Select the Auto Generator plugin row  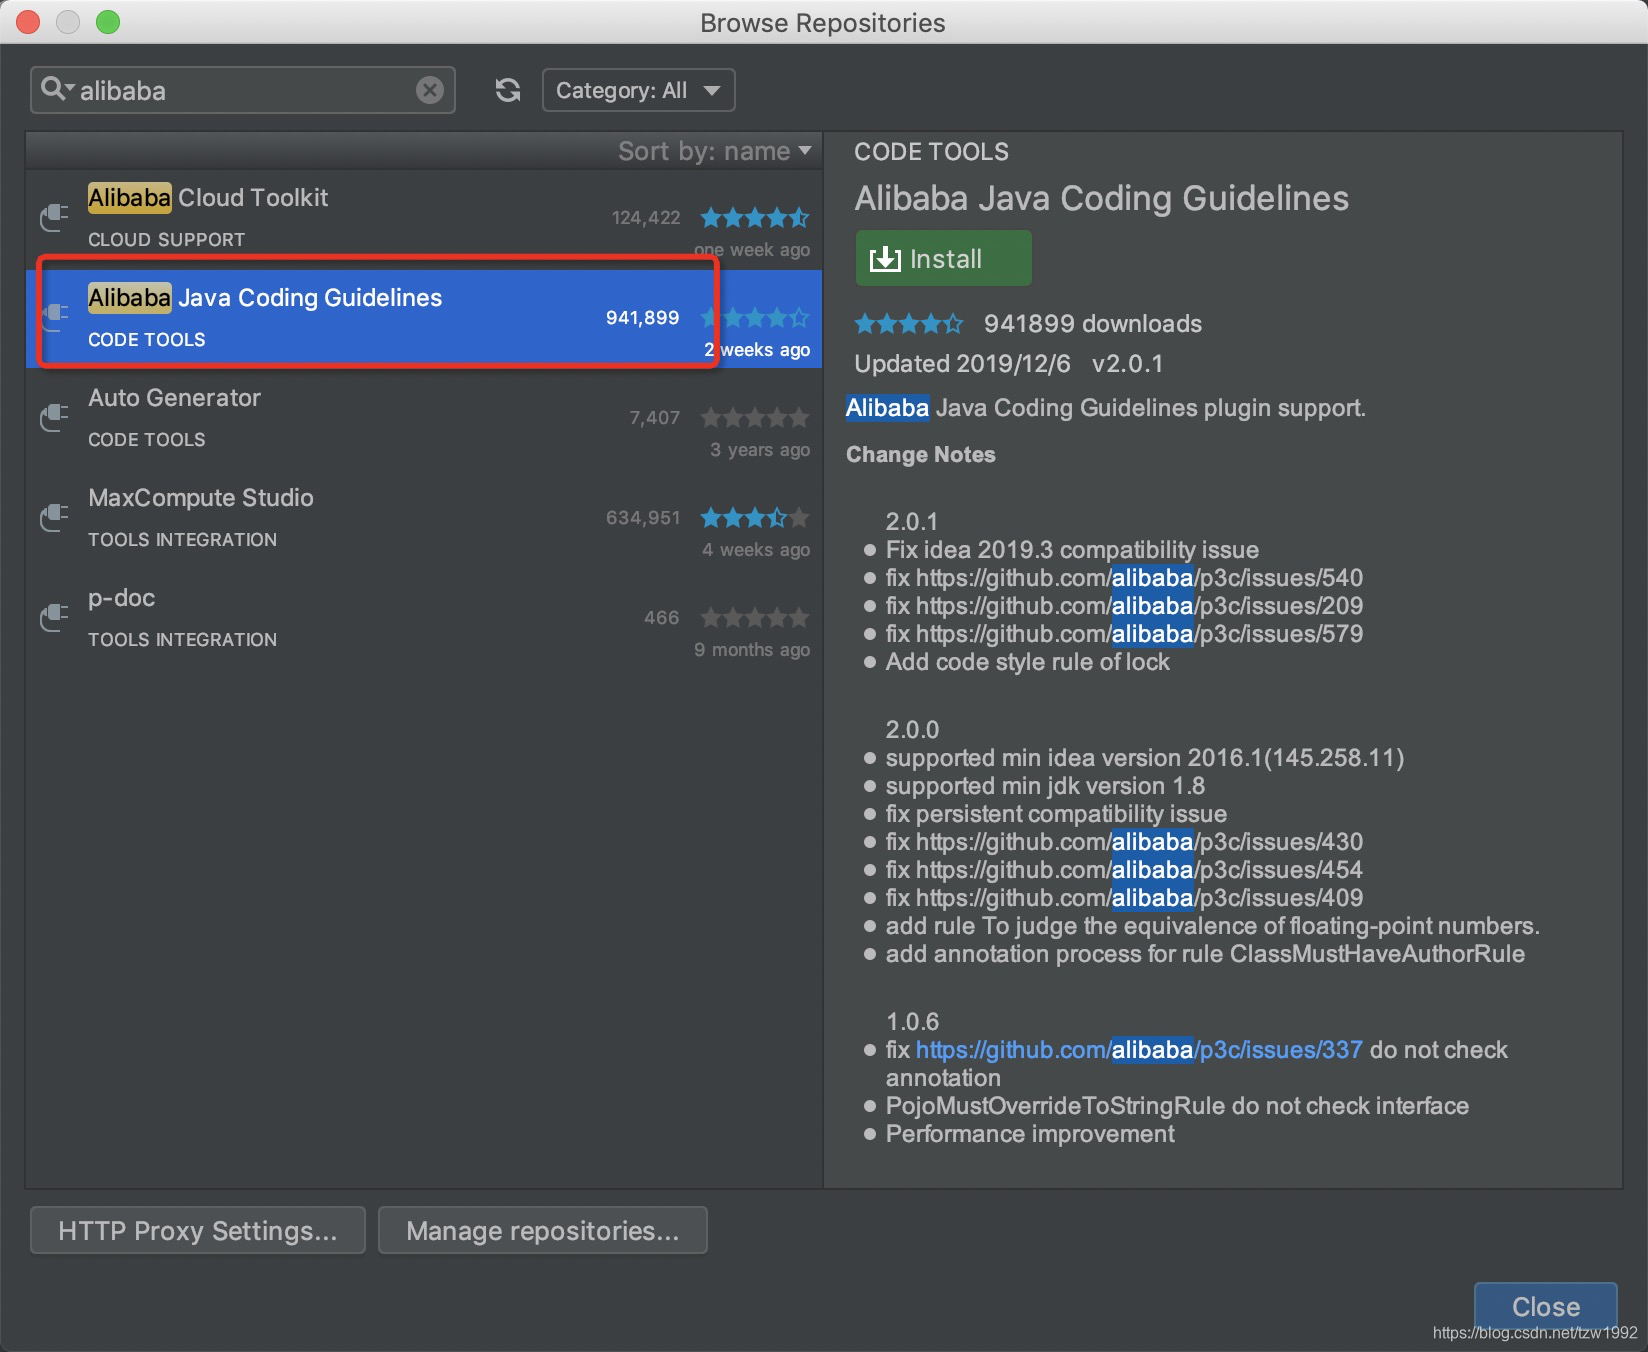424,419
